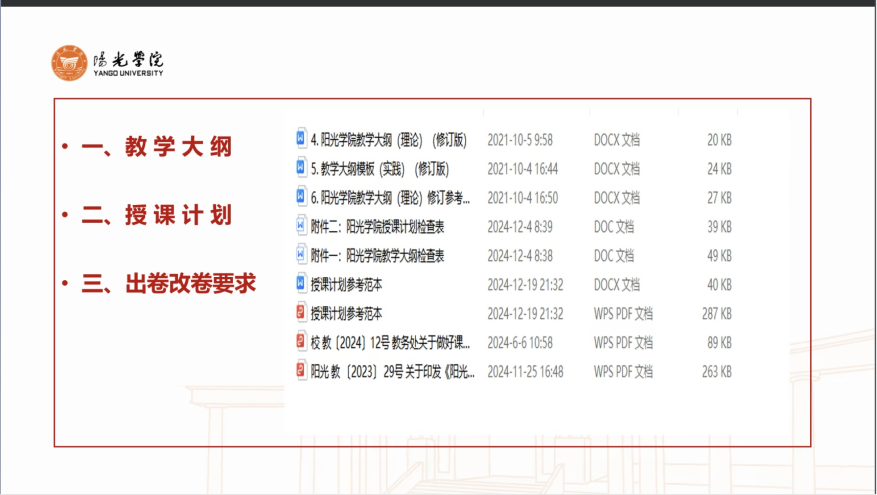Click Word icon of '4. 阳光学院教学大纲 (理论)'
877x495 pixels.
(301, 138)
